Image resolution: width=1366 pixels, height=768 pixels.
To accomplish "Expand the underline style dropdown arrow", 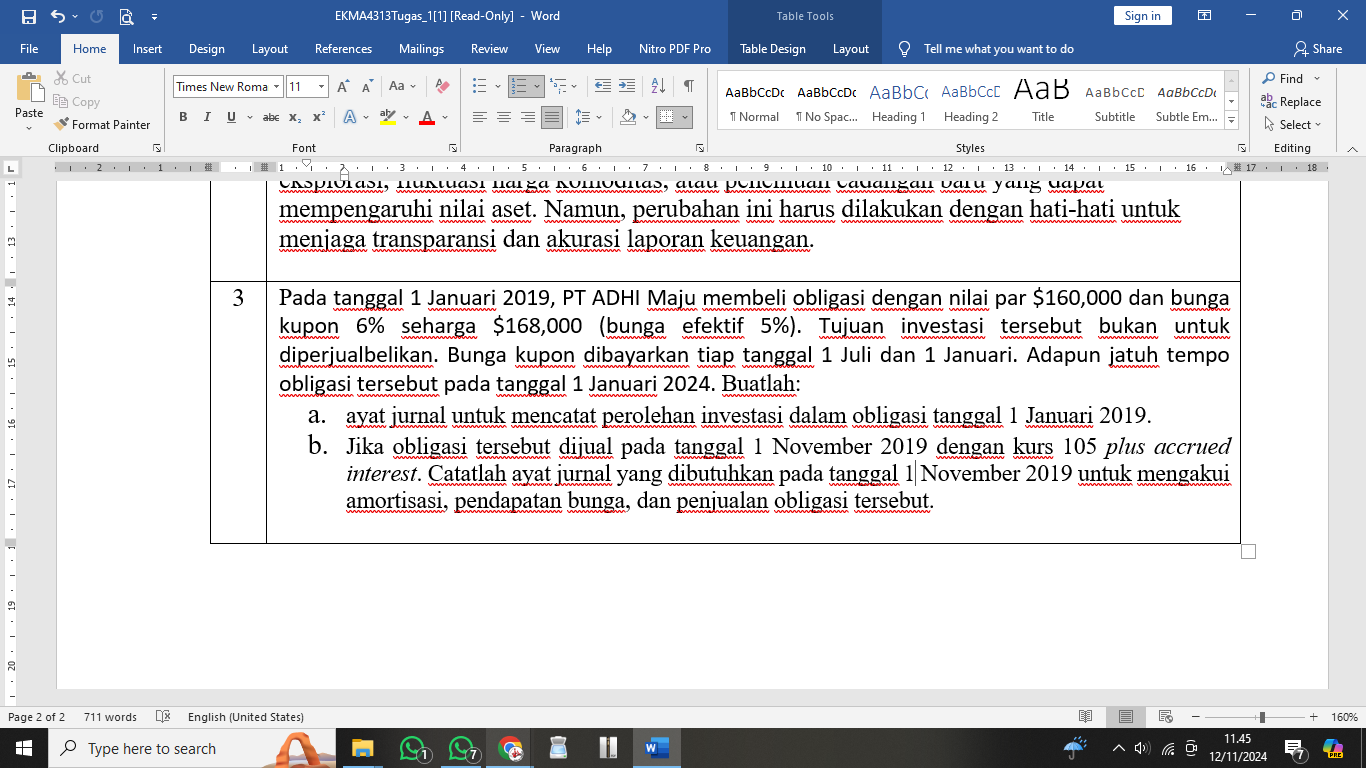I will (248, 117).
